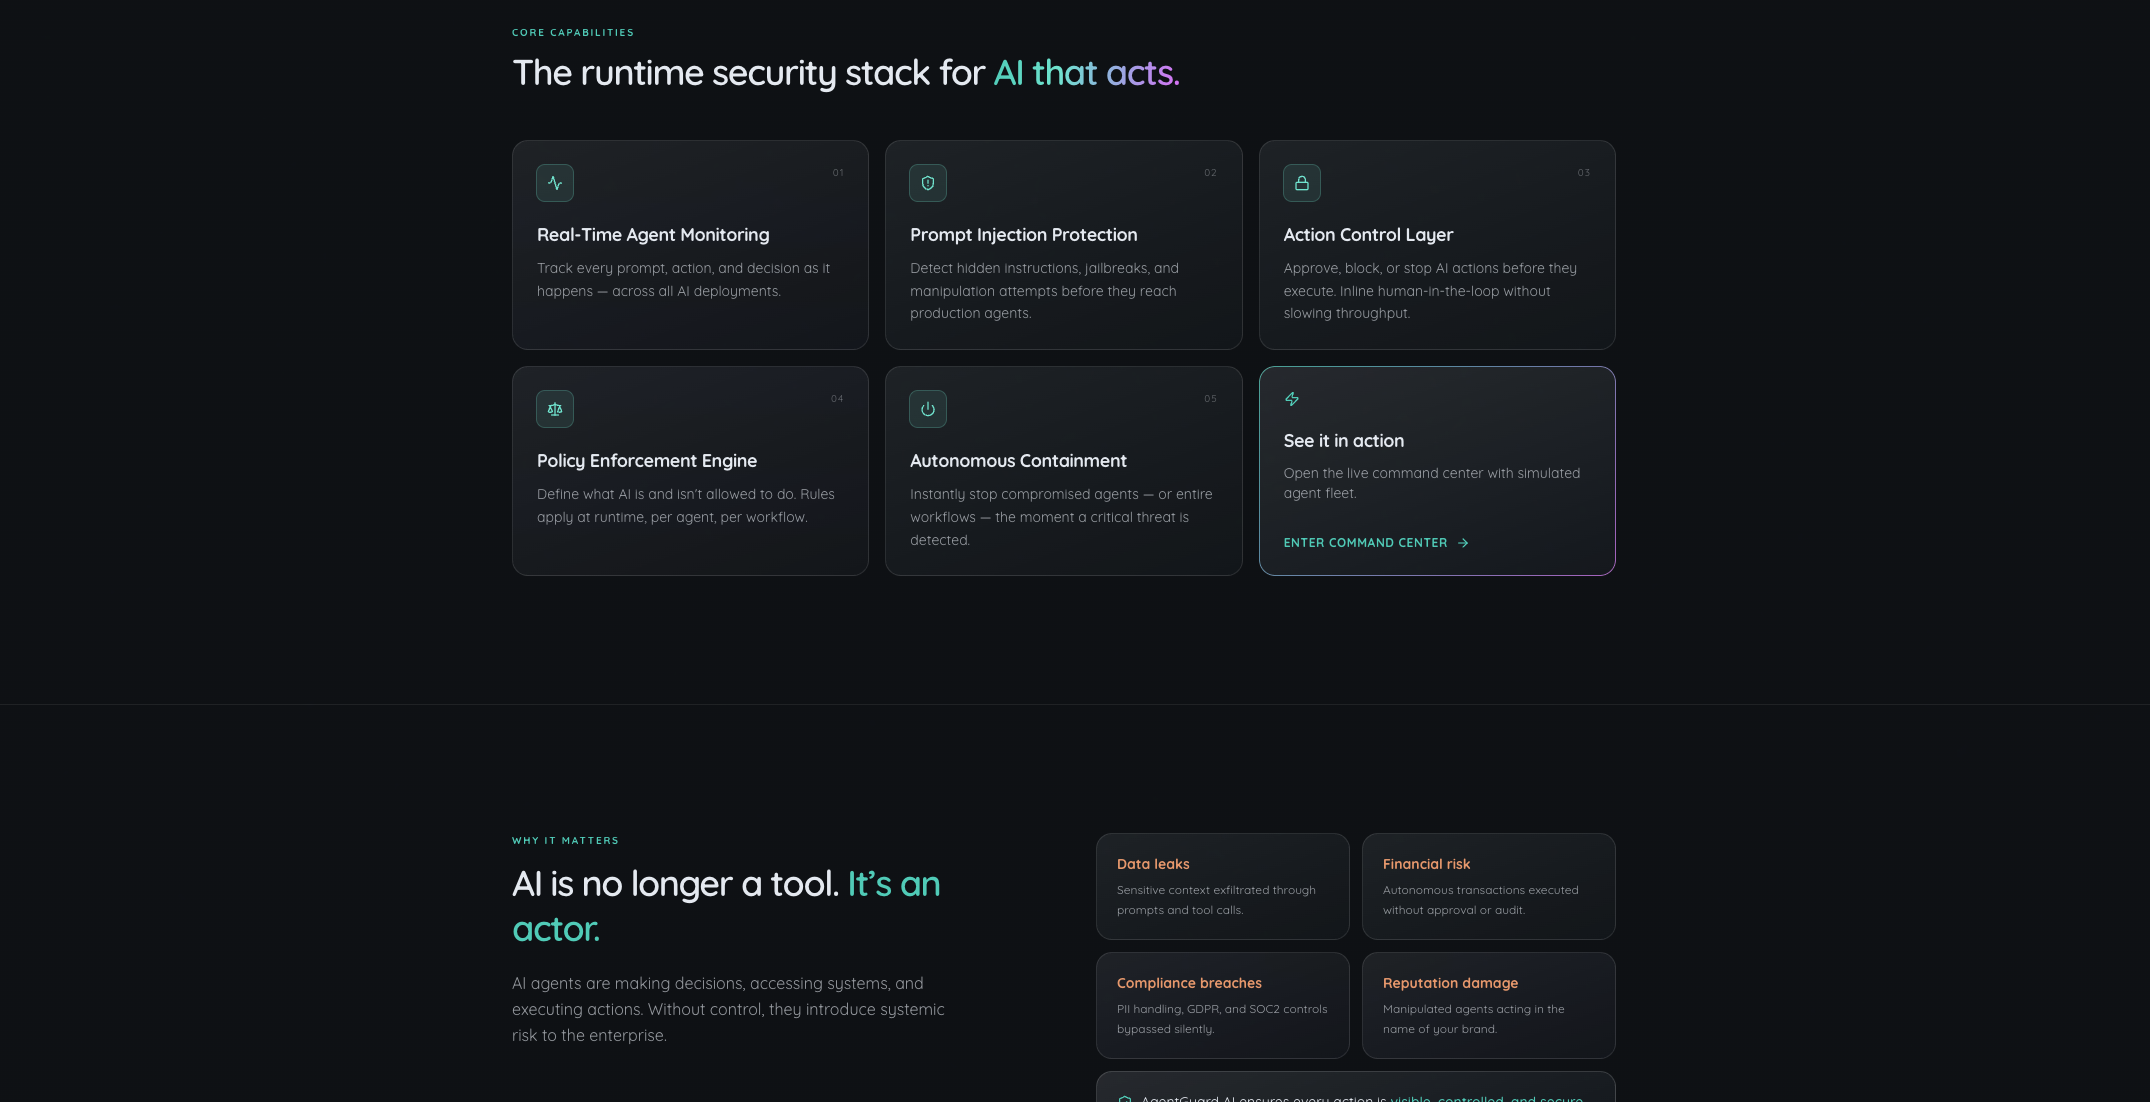Open the Enter Command Center link

tap(1376, 543)
